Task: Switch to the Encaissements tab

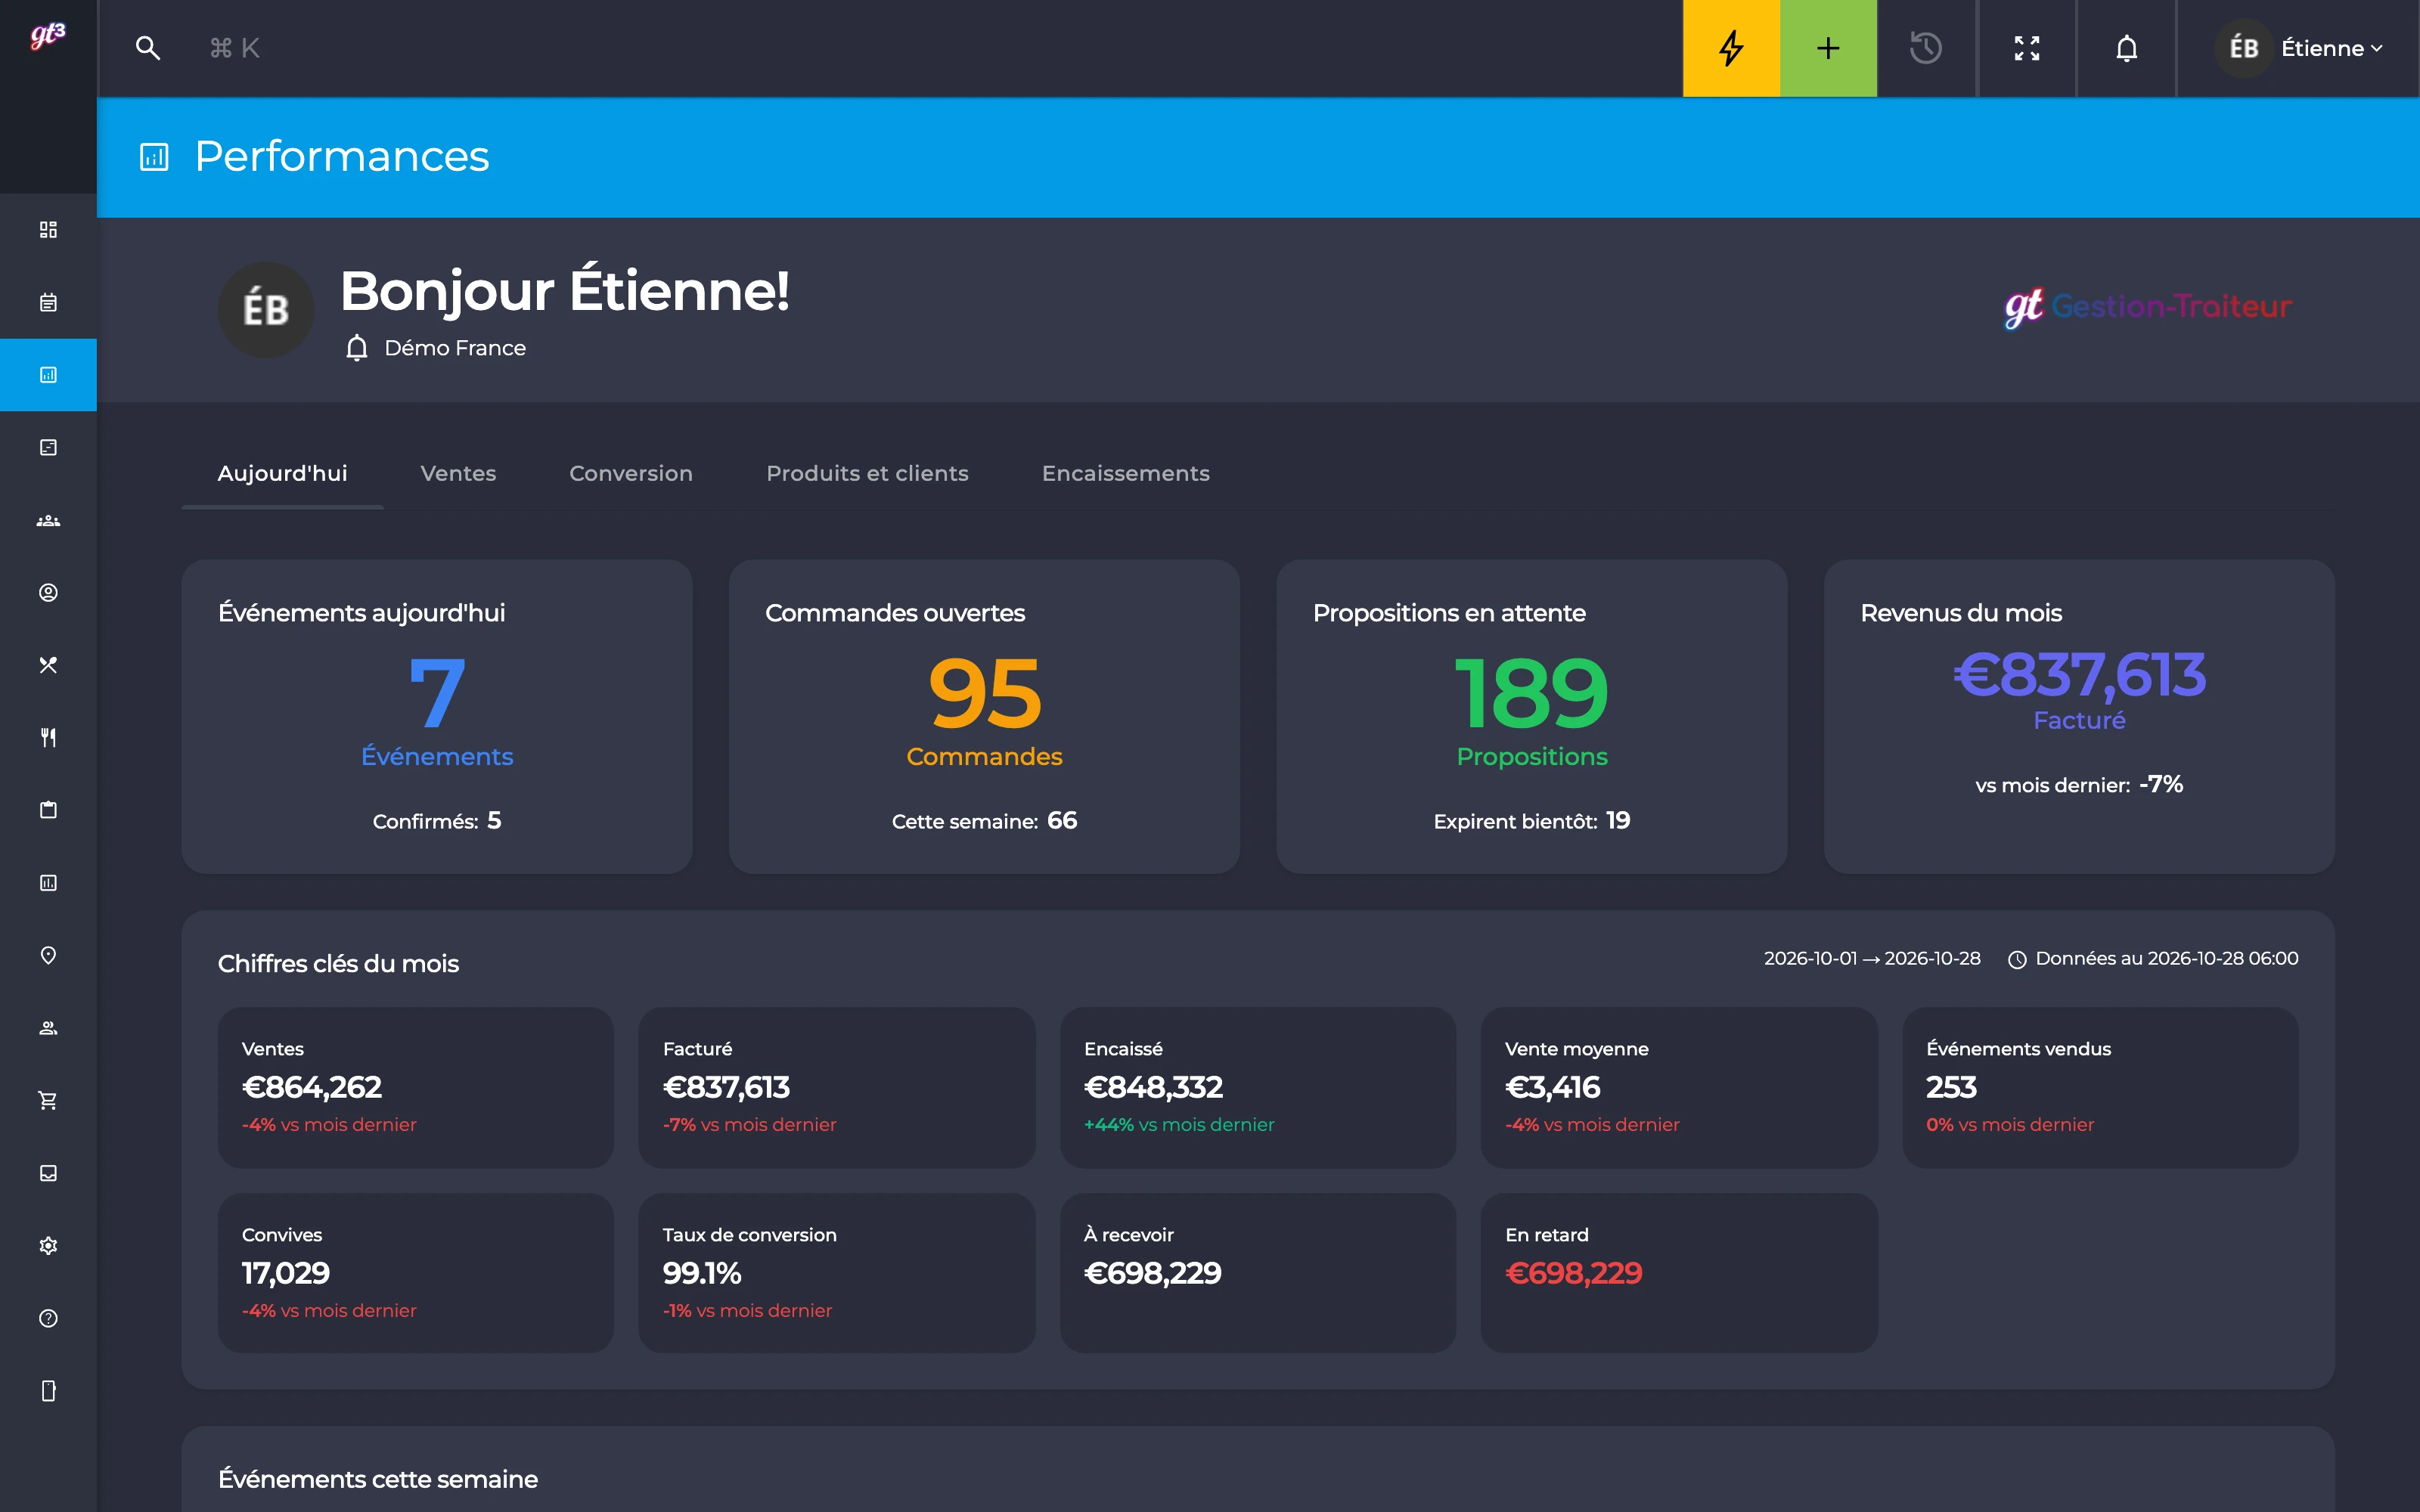Action: (1125, 473)
